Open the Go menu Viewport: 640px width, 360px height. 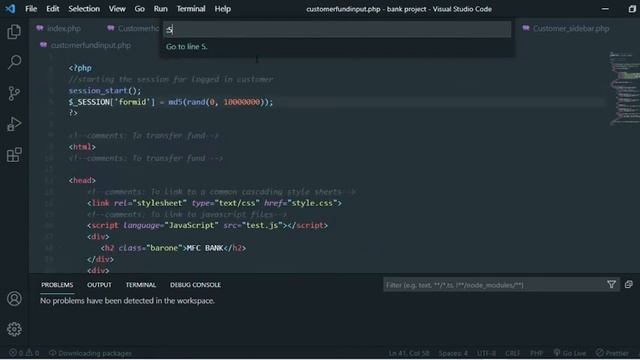pos(139,9)
